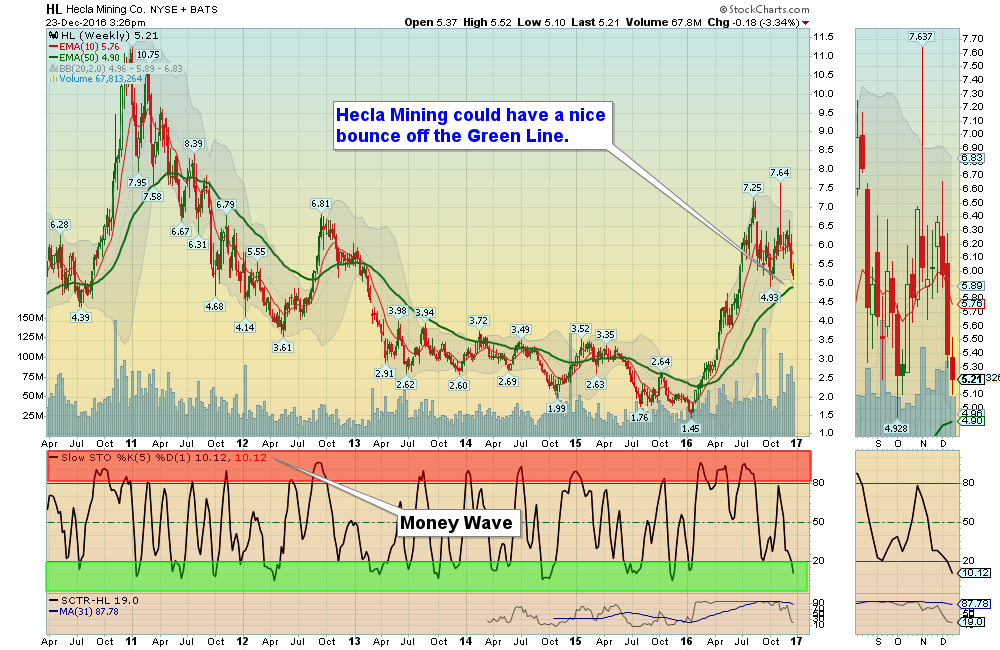Click the 4.928 low label in zoom panel
This screenshot has width=1000, height=650.
[895, 428]
